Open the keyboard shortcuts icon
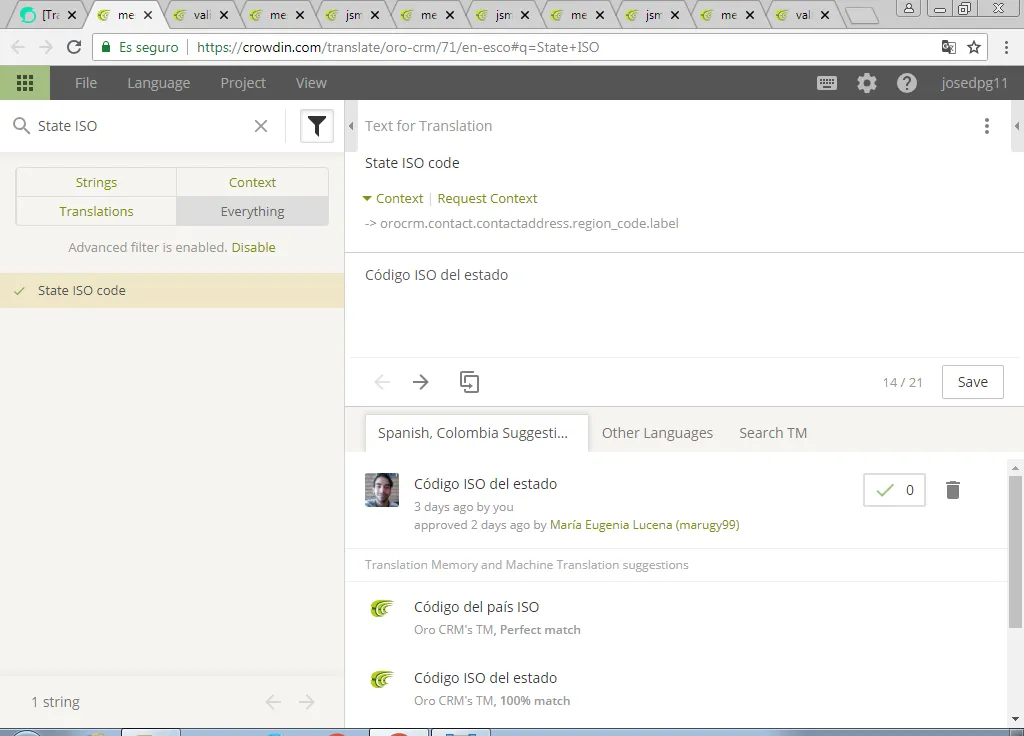Image resolution: width=1024 pixels, height=736 pixels. [827, 83]
